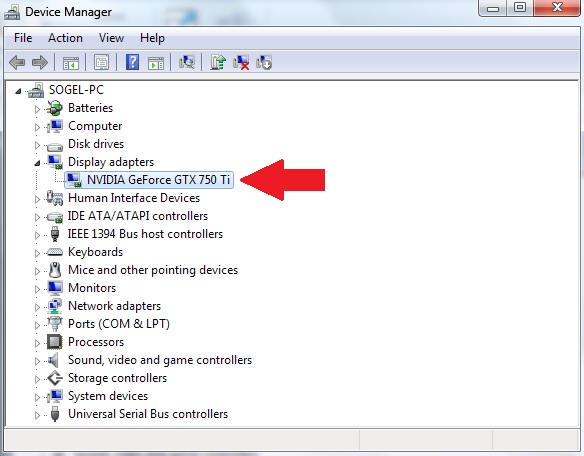Click the Monitors category icon

point(55,288)
